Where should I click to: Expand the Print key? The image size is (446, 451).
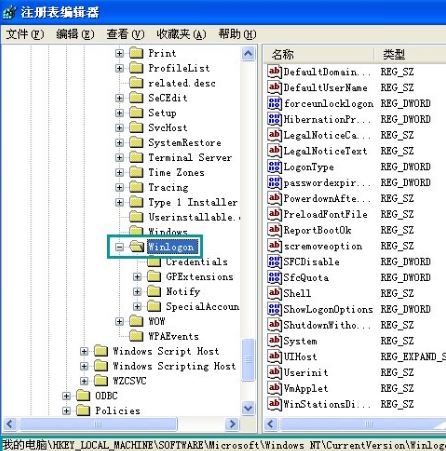point(119,53)
